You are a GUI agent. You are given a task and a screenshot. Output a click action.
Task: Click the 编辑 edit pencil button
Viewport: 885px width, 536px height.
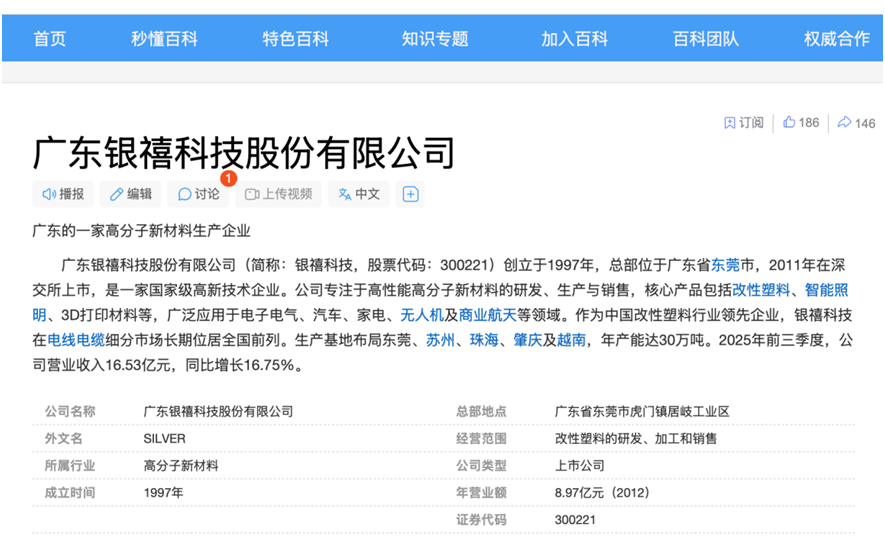[130, 194]
